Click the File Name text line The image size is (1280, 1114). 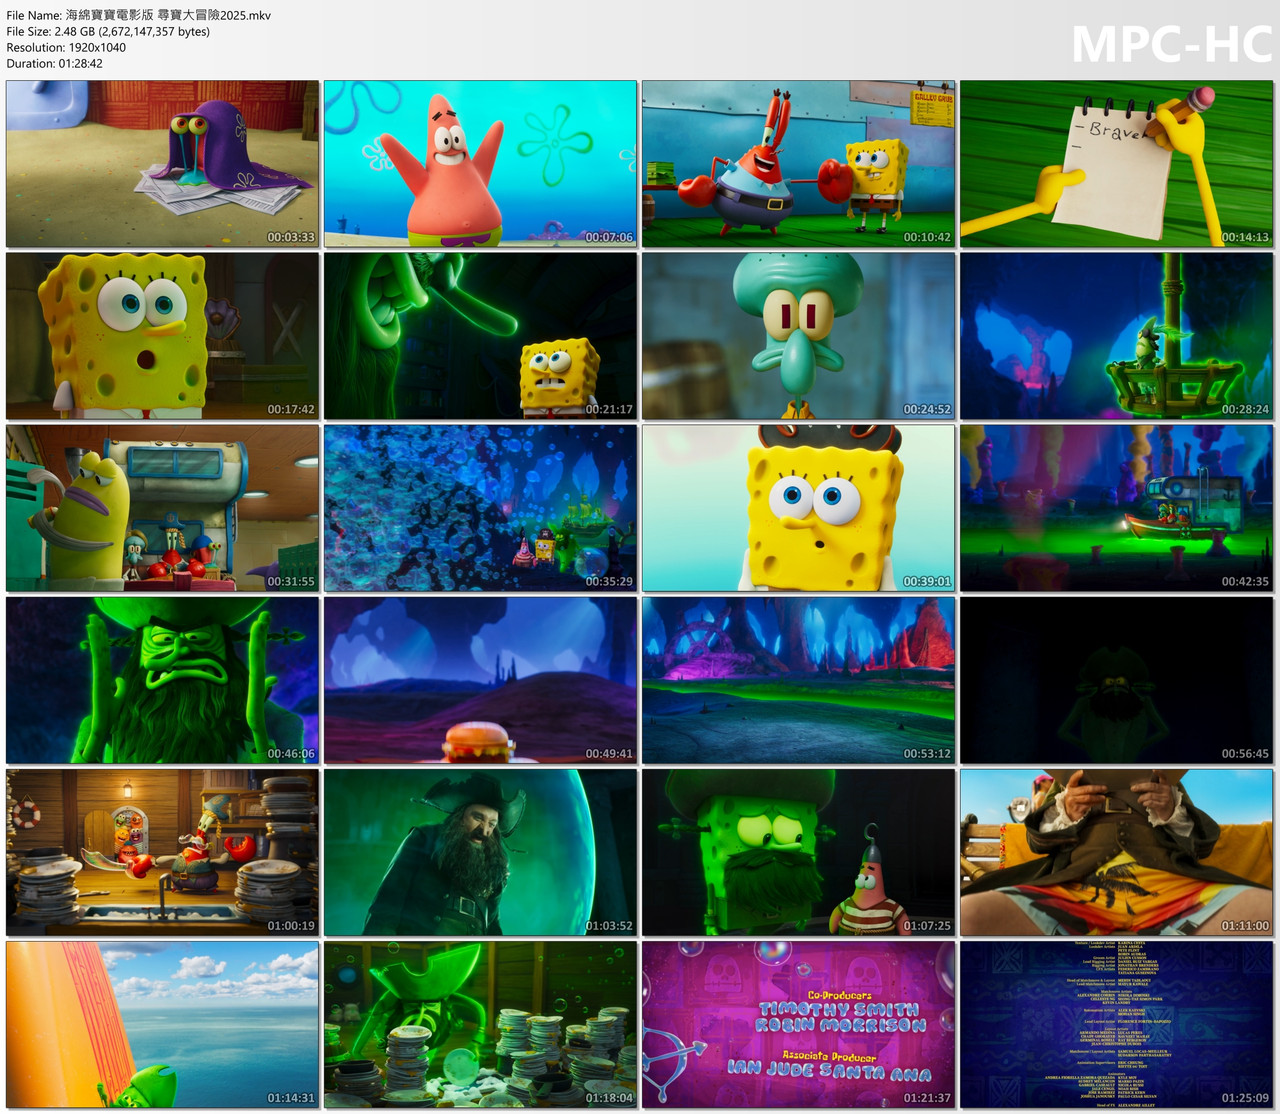pos(139,15)
